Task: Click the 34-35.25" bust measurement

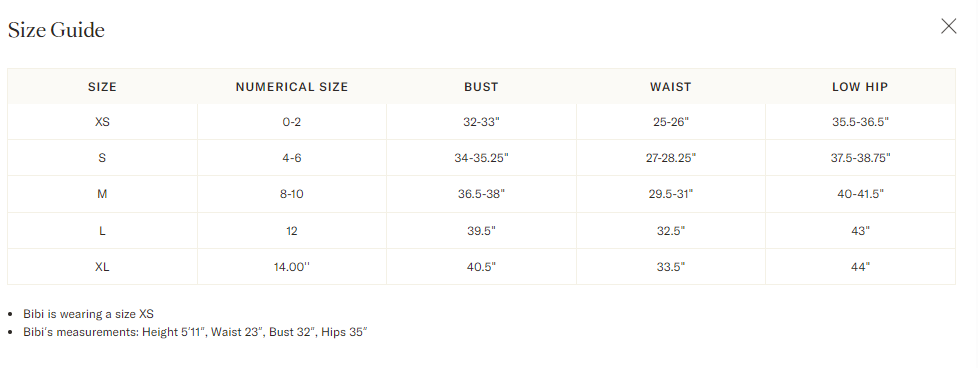Action: (x=482, y=158)
